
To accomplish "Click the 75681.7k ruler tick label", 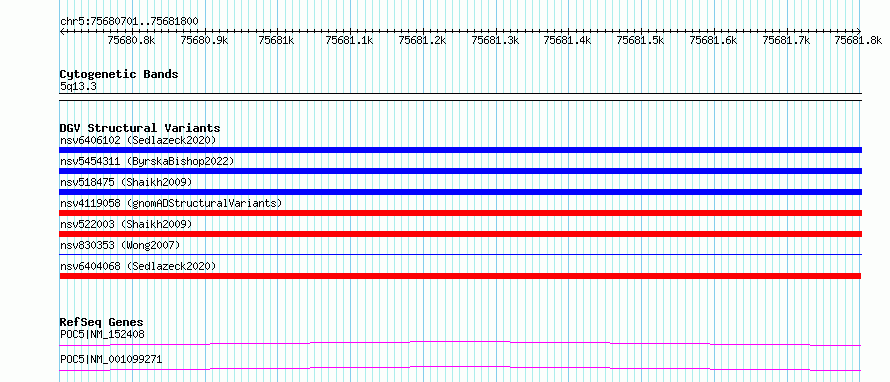I will point(786,40).
